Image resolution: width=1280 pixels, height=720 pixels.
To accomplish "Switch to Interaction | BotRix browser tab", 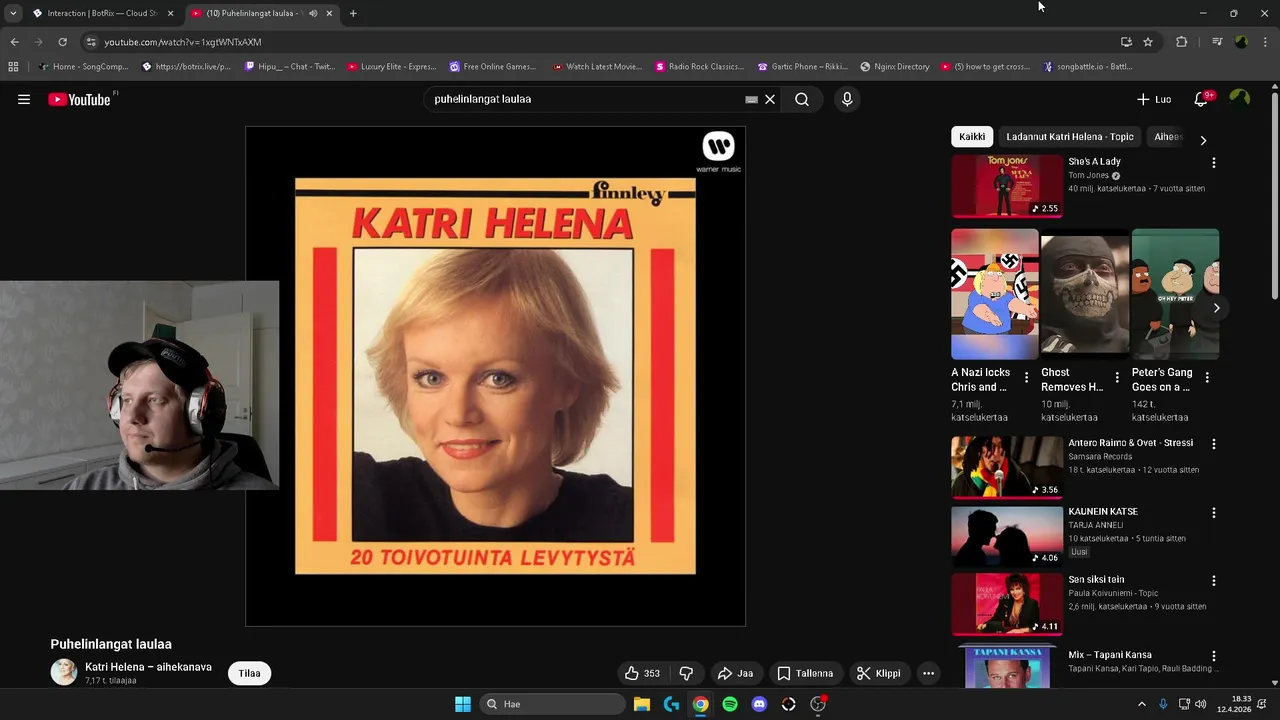I will click(x=102, y=13).
